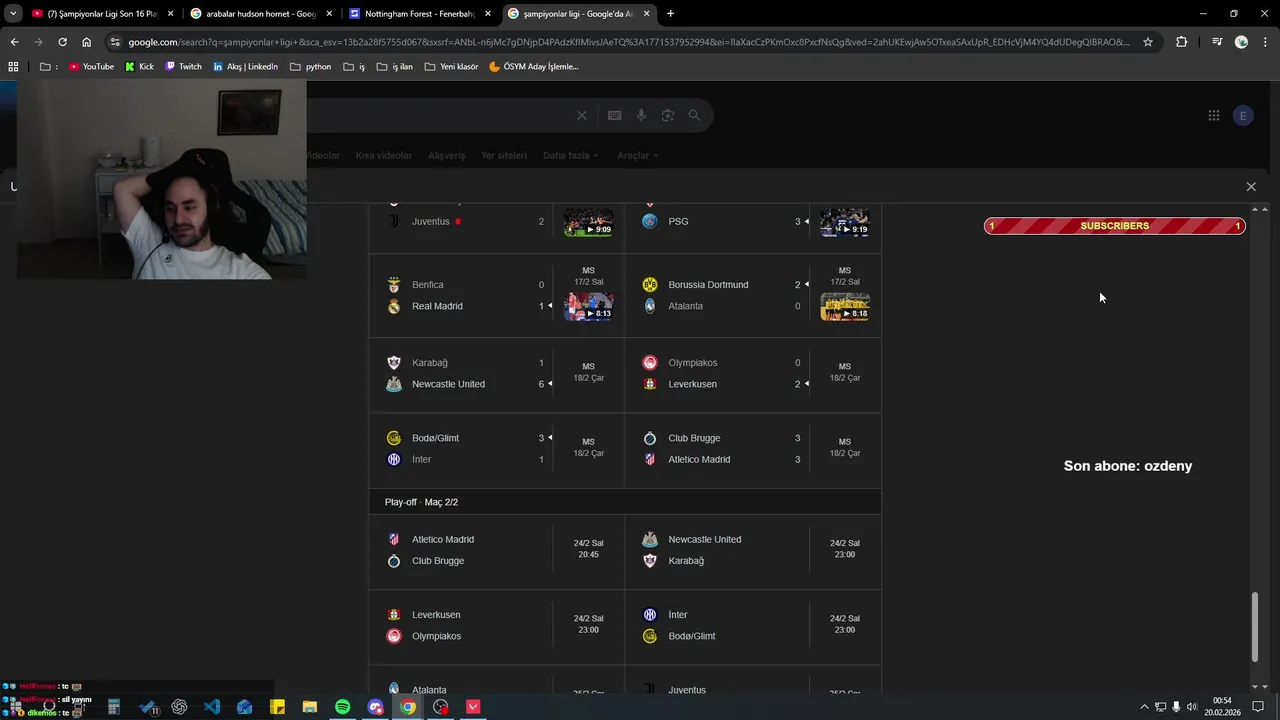Search by image with the lens icon
Image resolution: width=1280 pixels, height=720 pixels.
click(x=667, y=115)
